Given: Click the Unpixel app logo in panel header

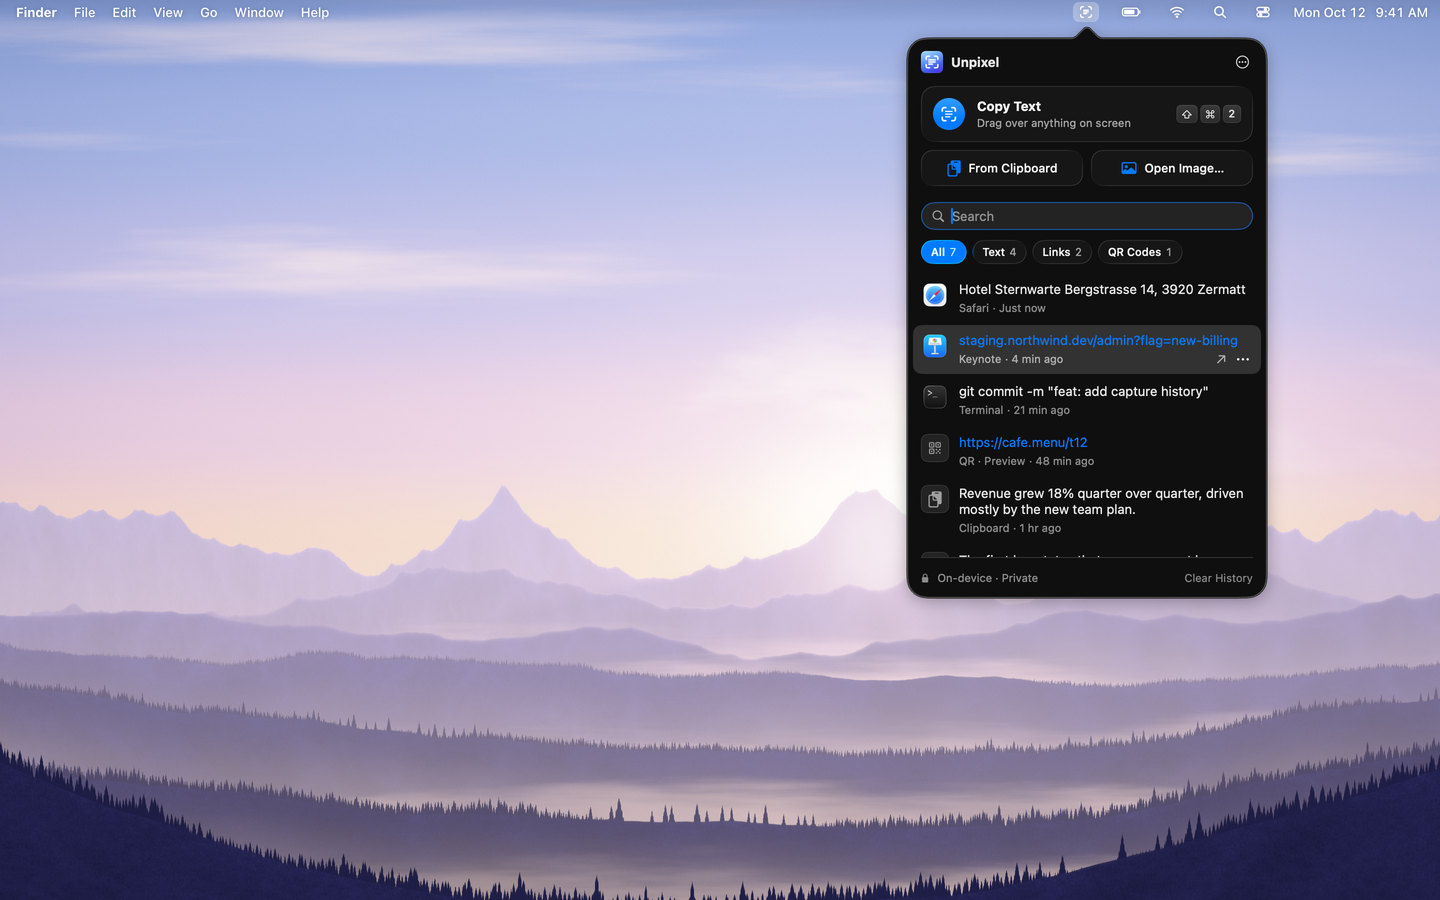Looking at the screenshot, I should coord(932,62).
